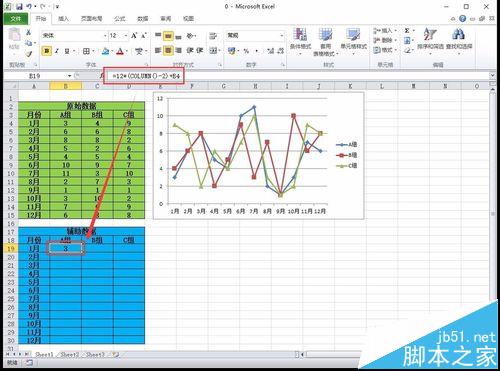Save the workbook from quick access toolbar
This screenshot has height=371, width=500.
tap(19, 6)
